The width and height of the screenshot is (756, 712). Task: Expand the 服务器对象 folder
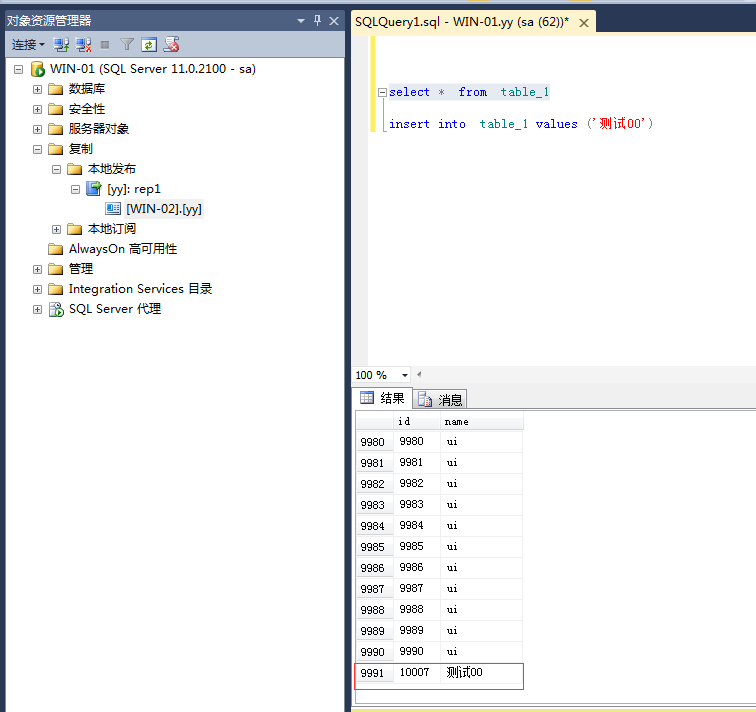[x=37, y=129]
